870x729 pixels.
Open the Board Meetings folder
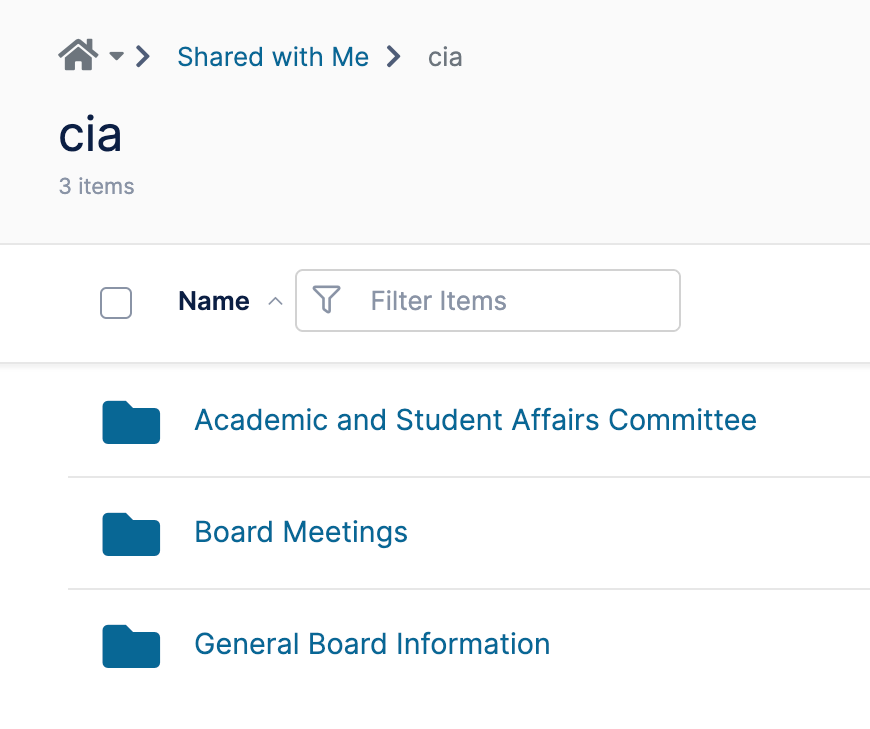pyautogui.click(x=301, y=532)
